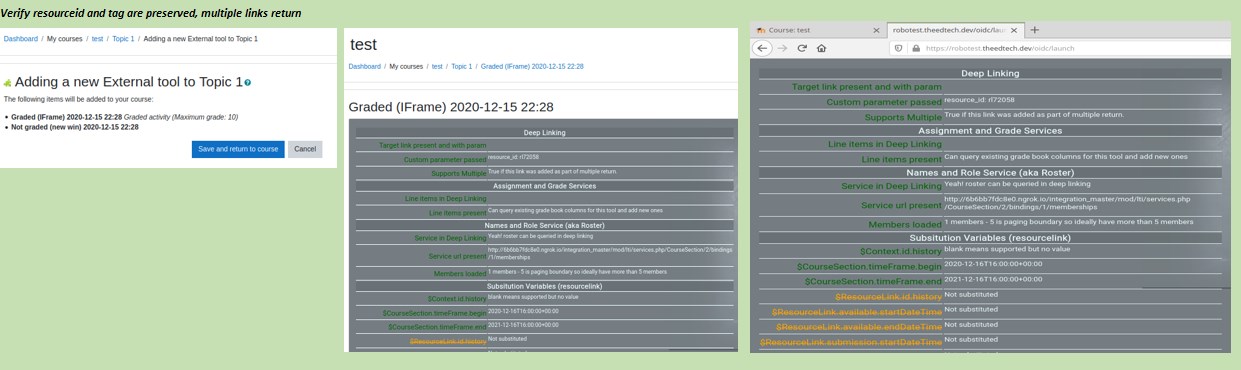Close the robotest.theedtech.dev browser tab

[x=1014, y=31]
